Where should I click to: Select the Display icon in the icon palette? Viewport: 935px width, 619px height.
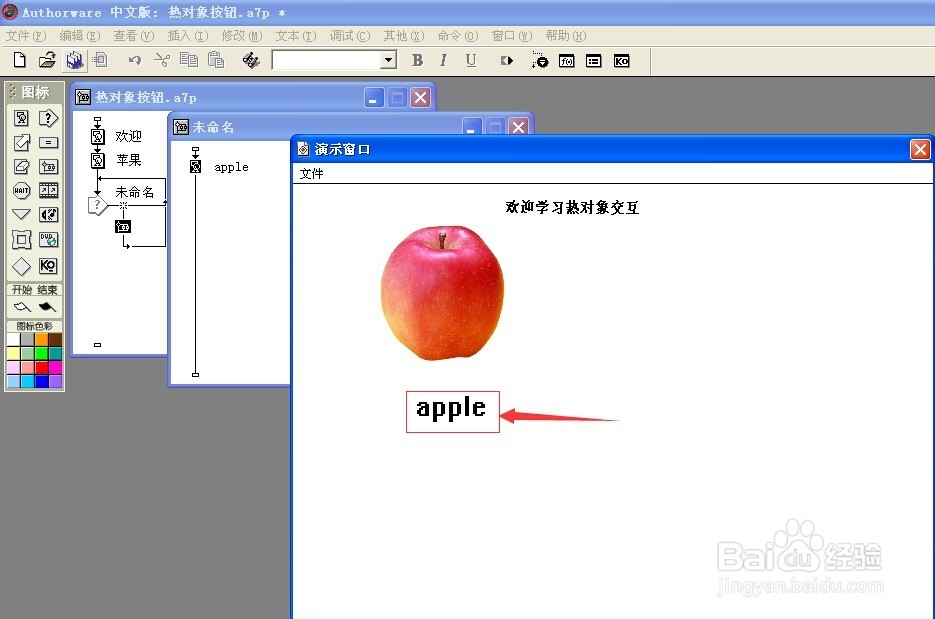21,118
